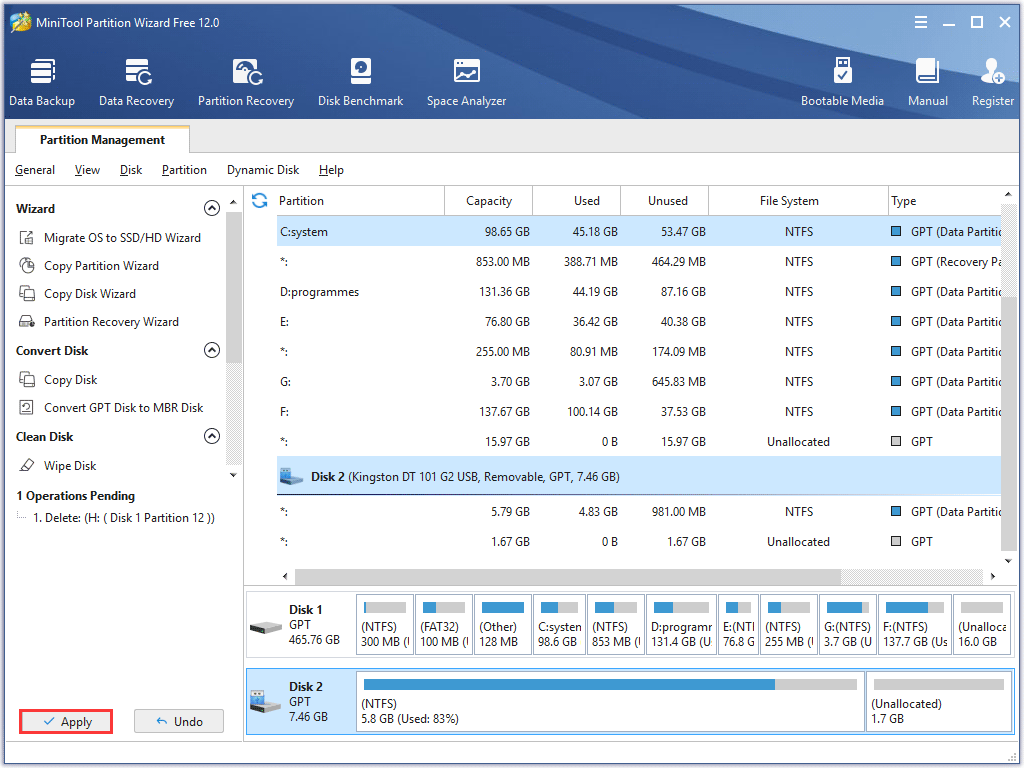The image size is (1024, 768).
Task: Create Bootable Media
Action: tap(843, 80)
